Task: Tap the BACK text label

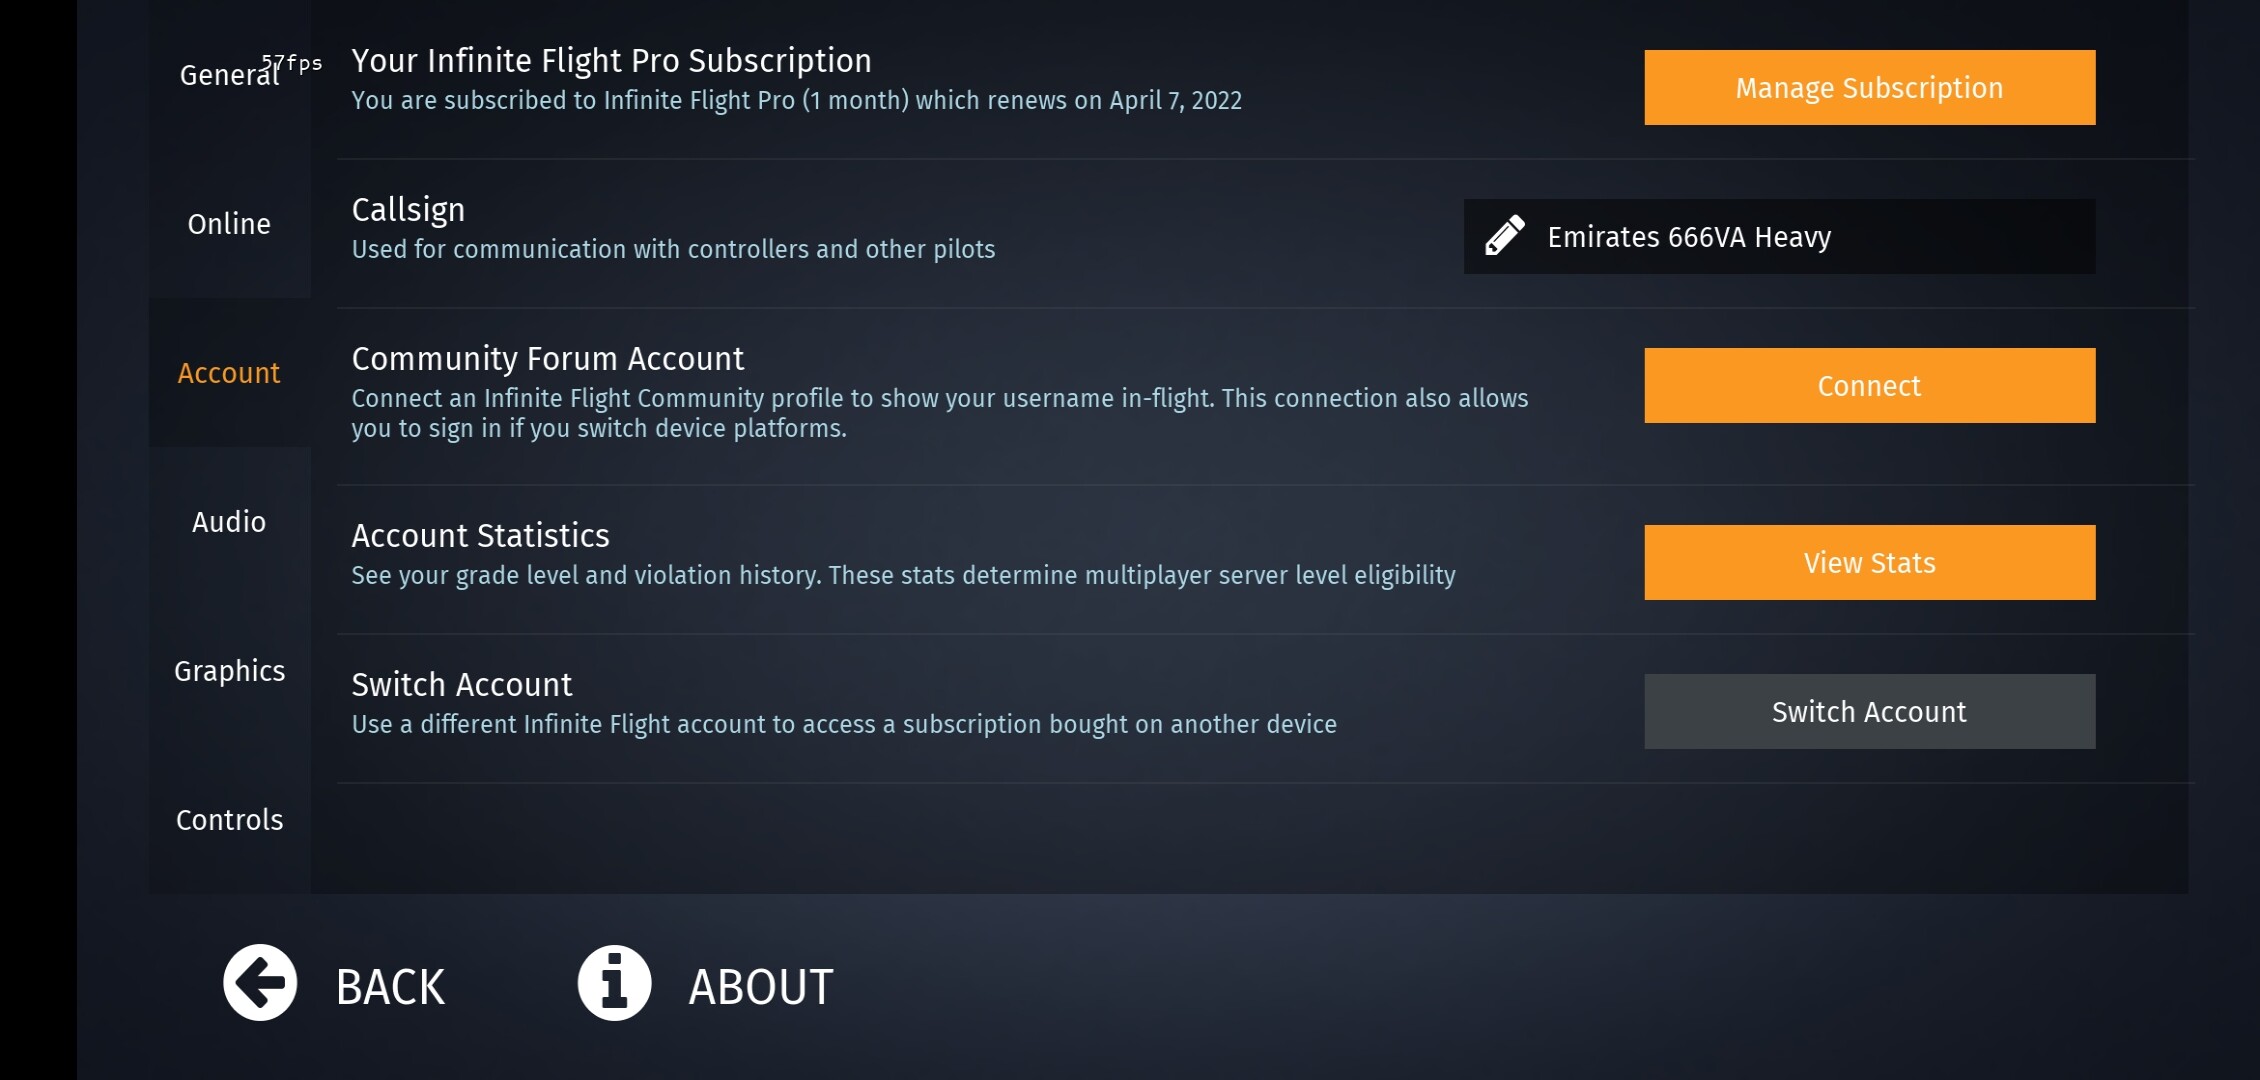Action: (x=390, y=987)
